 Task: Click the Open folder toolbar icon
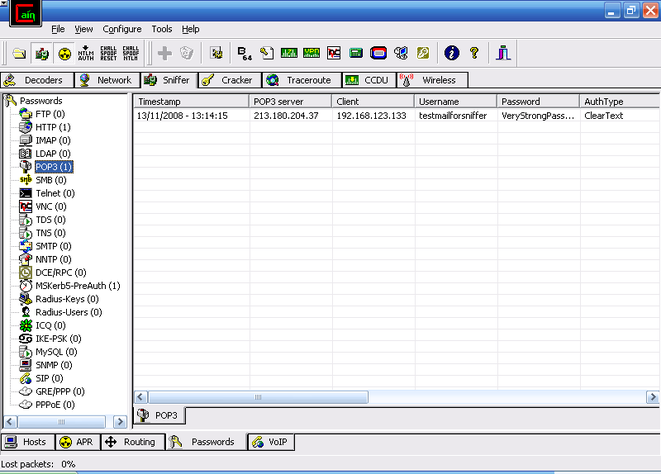click(x=19, y=53)
